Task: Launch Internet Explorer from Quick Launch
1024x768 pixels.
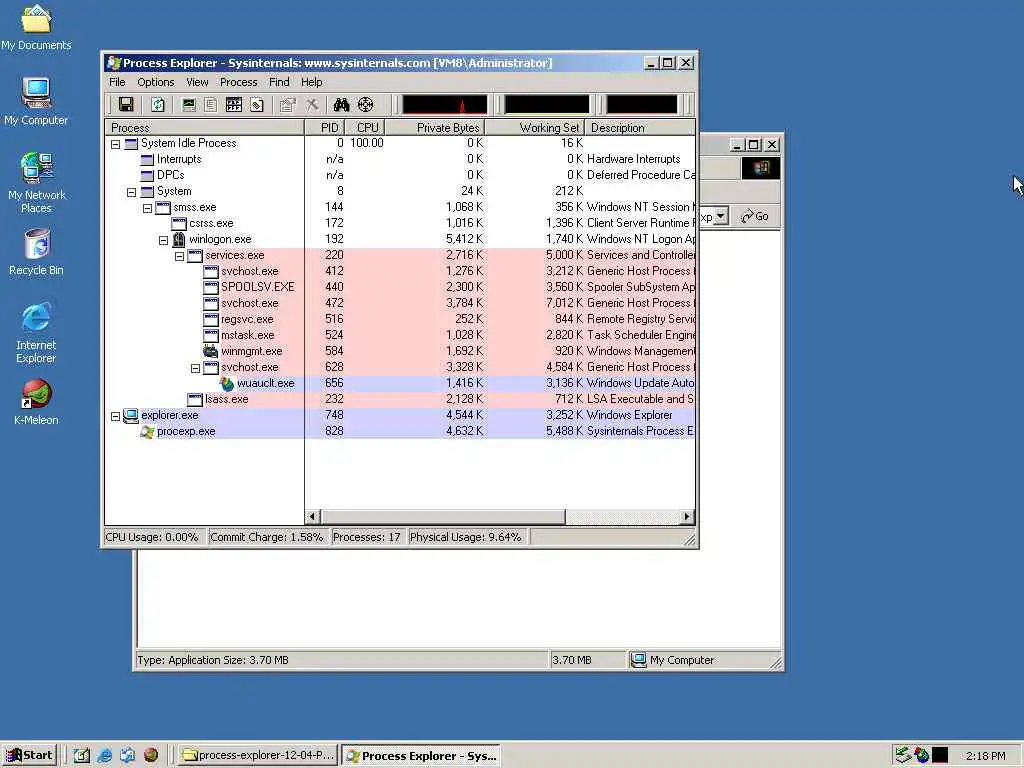Action: coord(104,755)
